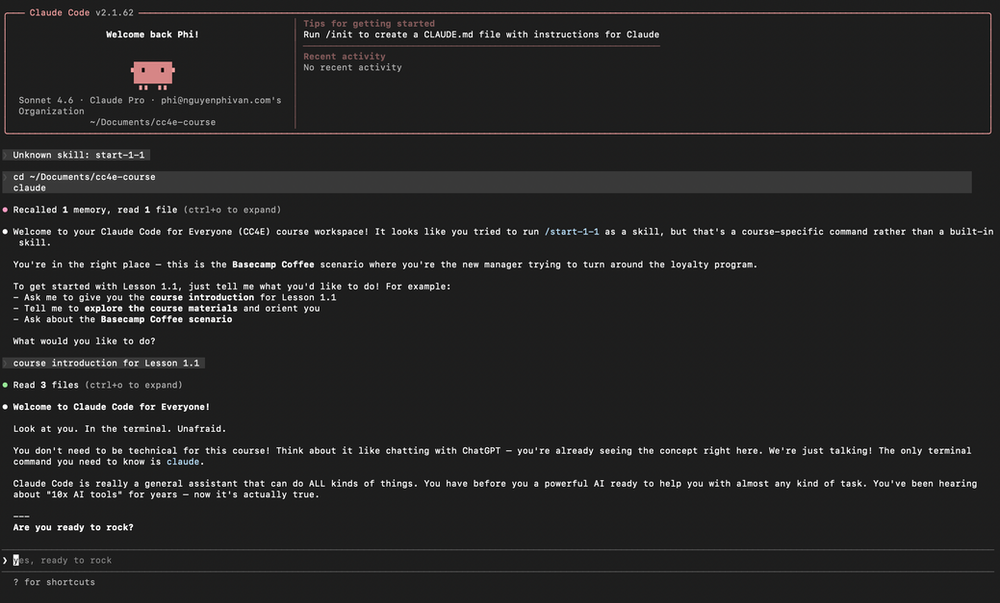Click the ~/Documents/cc4e-course path in welcome box
Viewport: 1000px width, 603px height.
[152, 122]
